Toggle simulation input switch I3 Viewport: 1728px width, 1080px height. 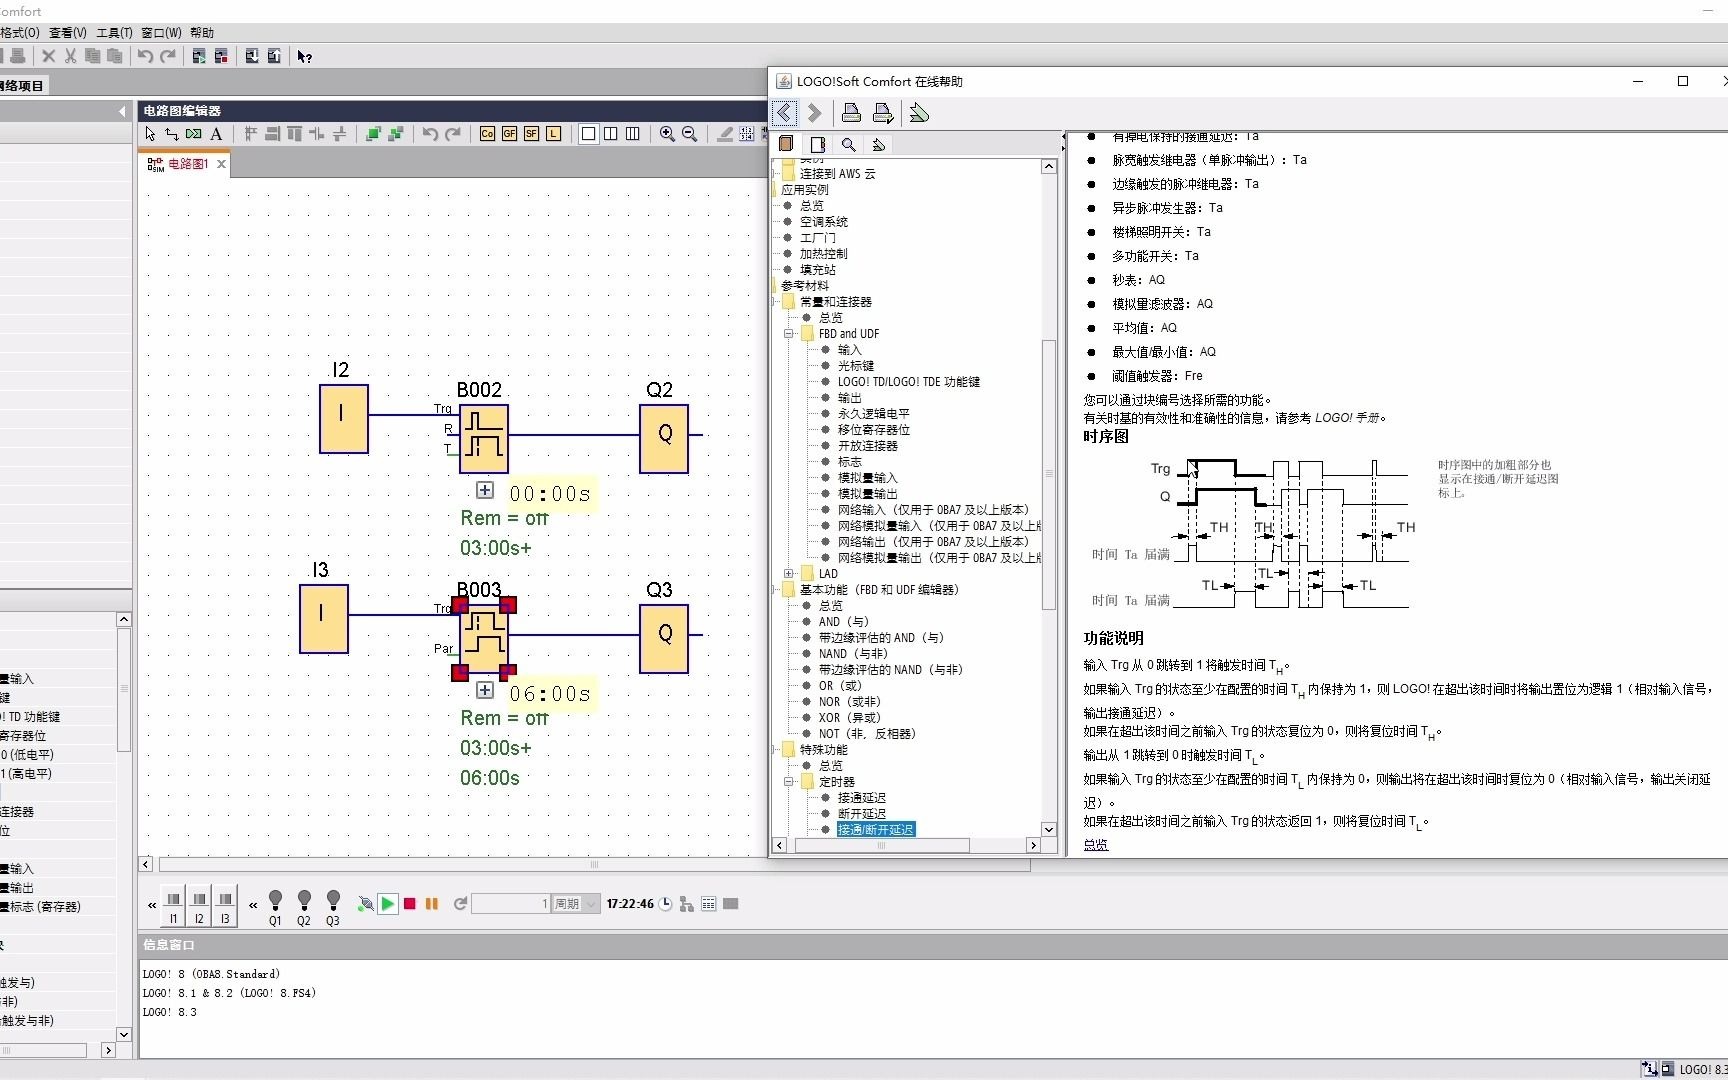point(225,906)
